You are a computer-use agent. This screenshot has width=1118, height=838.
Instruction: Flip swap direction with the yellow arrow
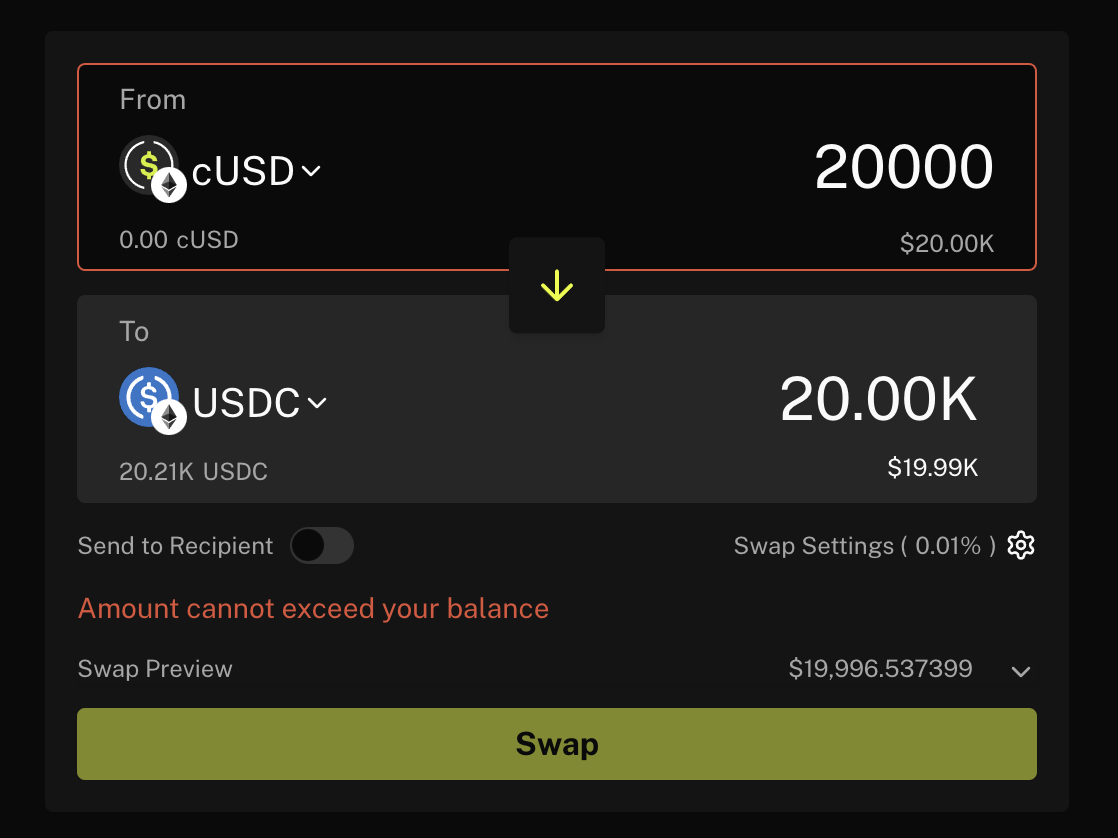[x=556, y=286]
